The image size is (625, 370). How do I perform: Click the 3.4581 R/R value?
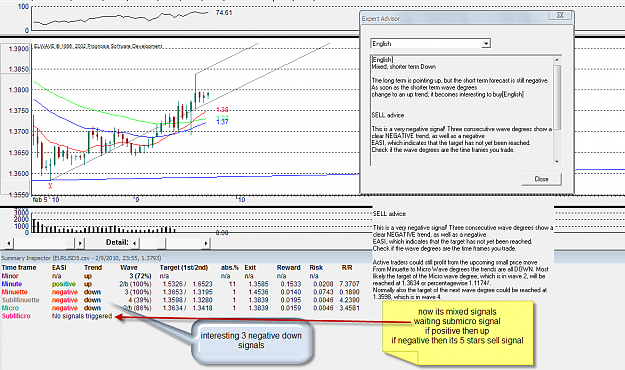click(349, 308)
